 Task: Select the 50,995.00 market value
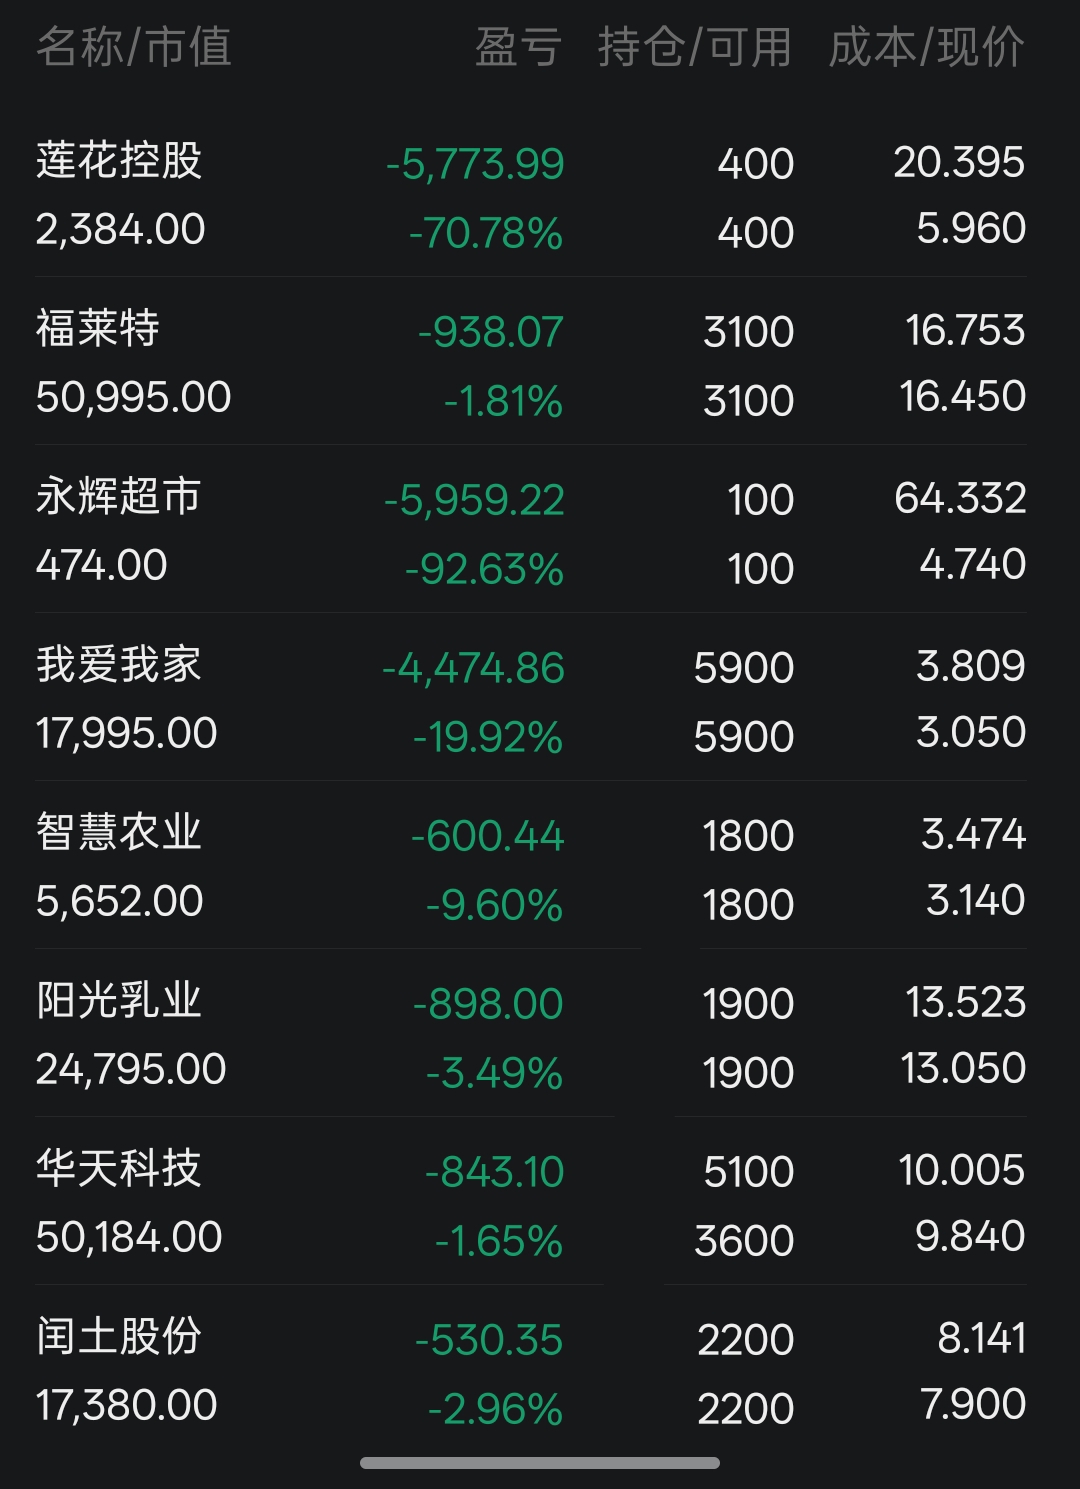coord(134,398)
